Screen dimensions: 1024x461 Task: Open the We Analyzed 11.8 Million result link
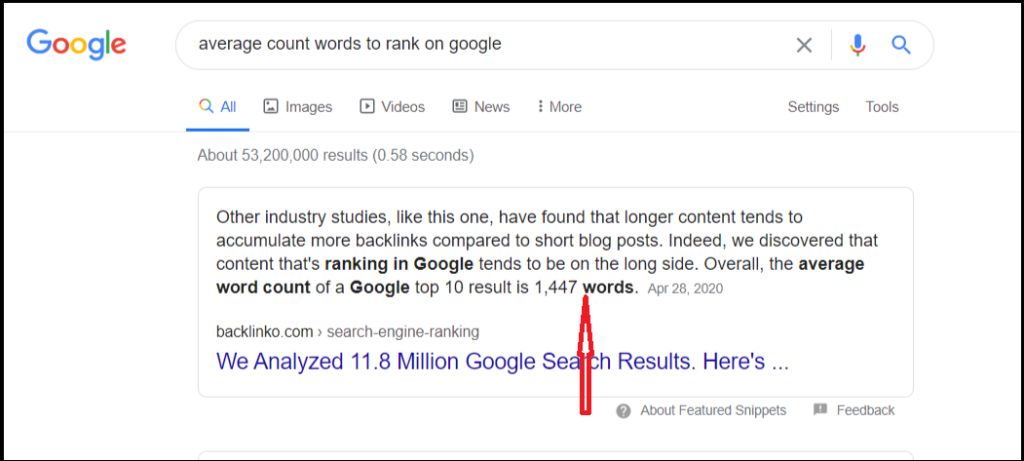point(502,361)
